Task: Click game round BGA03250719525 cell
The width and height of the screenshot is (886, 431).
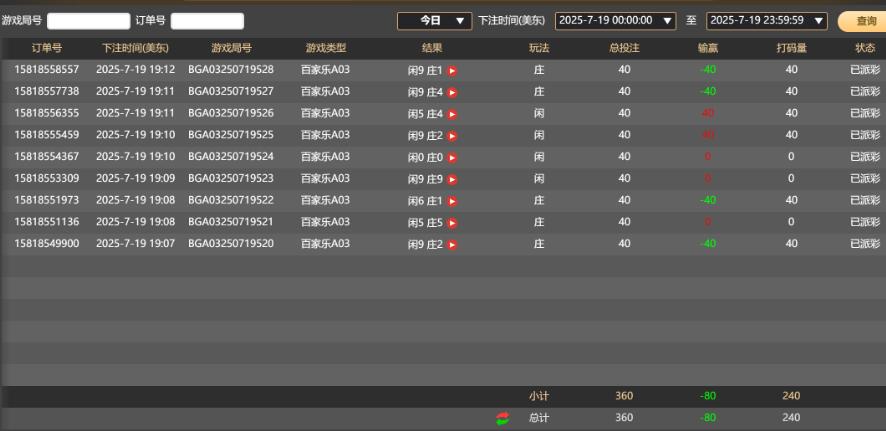Action: (x=231, y=135)
